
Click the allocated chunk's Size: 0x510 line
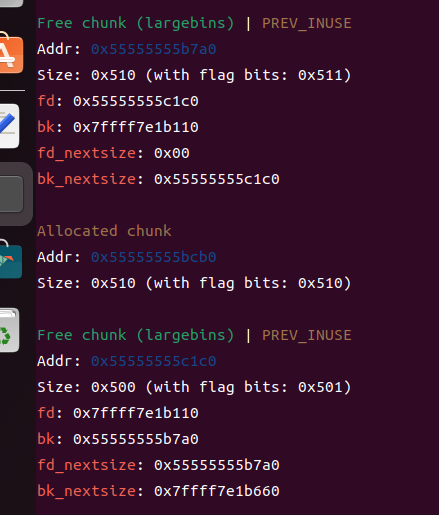pyautogui.click(x=194, y=283)
